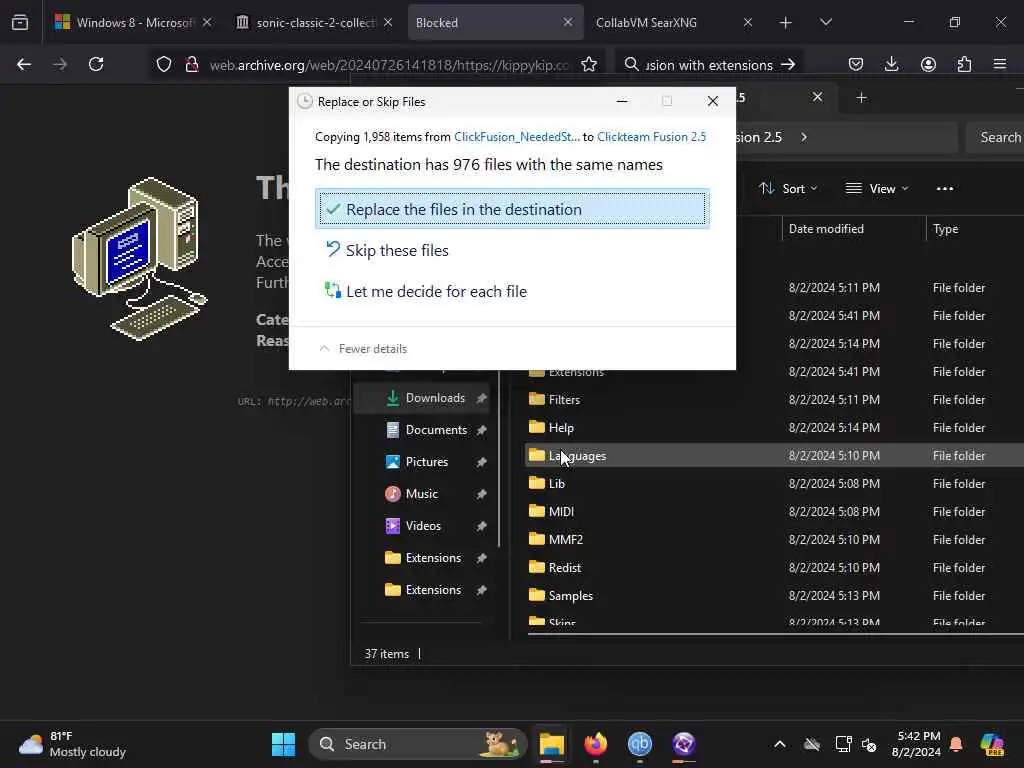Add a new File Explorer tab
Image resolution: width=1024 pixels, height=768 pixels.
click(x=861, y=98)
